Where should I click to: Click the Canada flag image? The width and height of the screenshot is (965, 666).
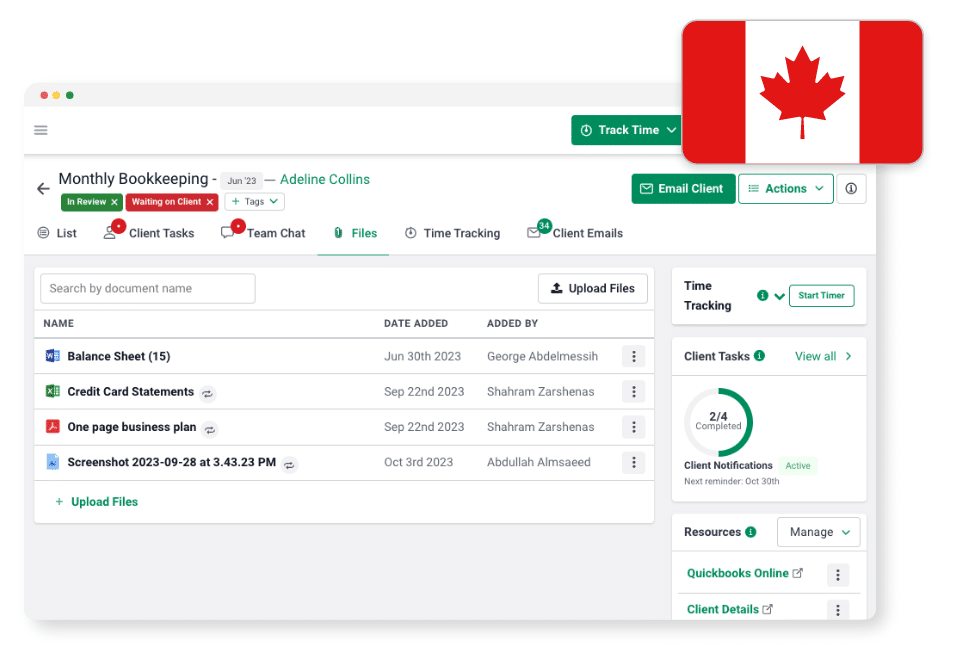(x=803, y=92)
